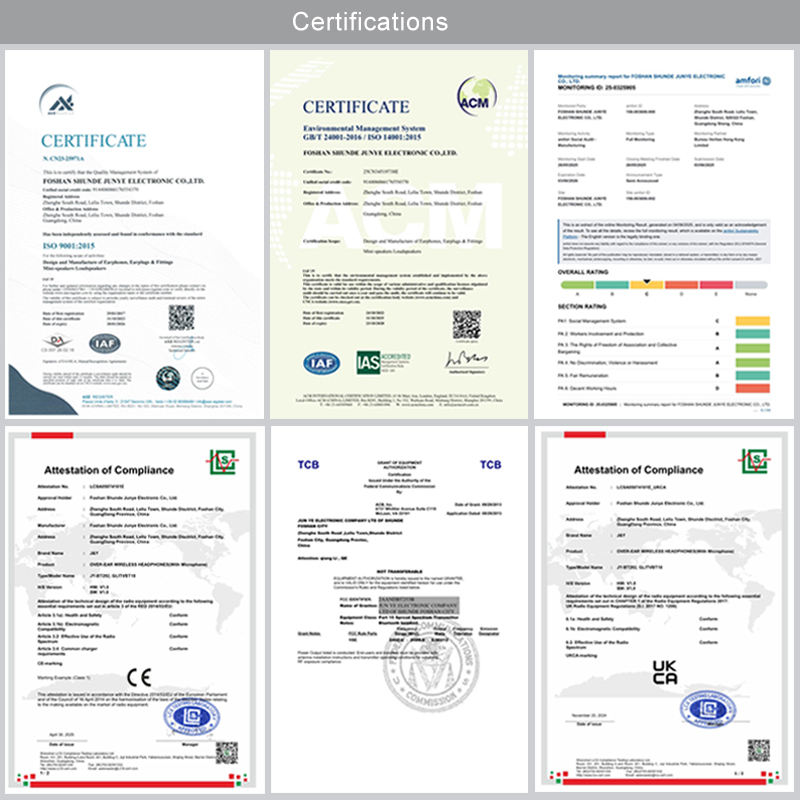The image size is (800, 800).
Task: Open the amfori monitoring summary report
Action: pyautogui.click(x=664, y=234)
